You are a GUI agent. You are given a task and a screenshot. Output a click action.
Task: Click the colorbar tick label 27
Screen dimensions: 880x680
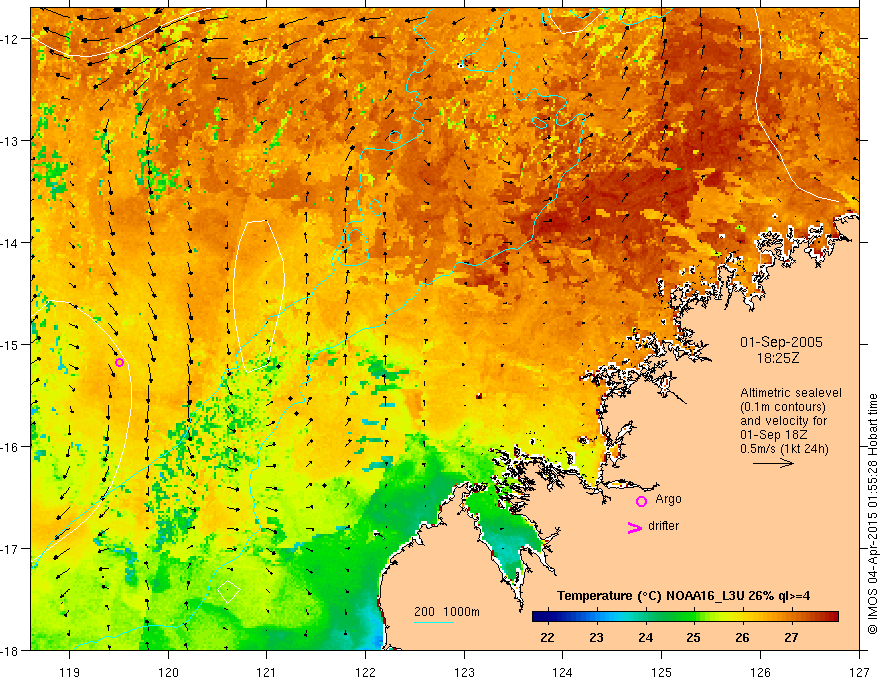tap(791, 638)
